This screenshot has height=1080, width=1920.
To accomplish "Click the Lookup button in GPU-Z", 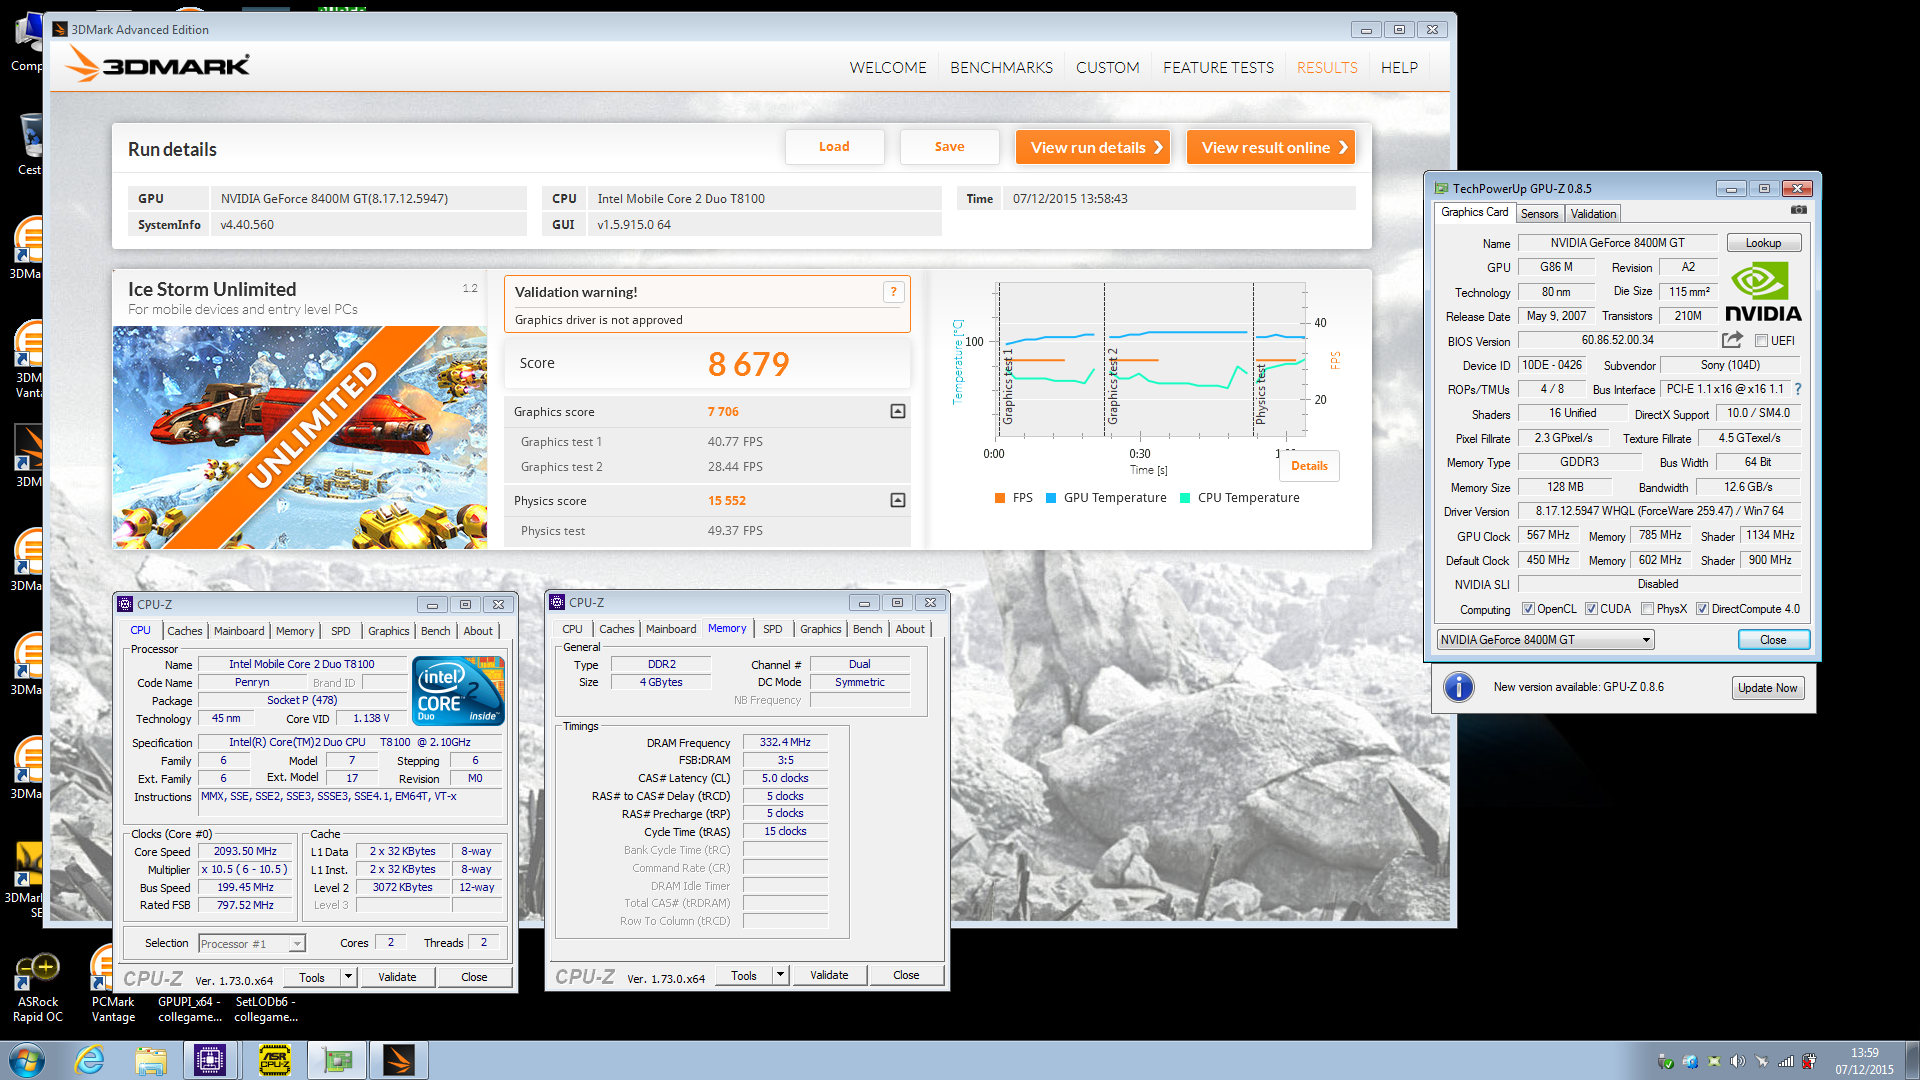I will [1763, 243].
